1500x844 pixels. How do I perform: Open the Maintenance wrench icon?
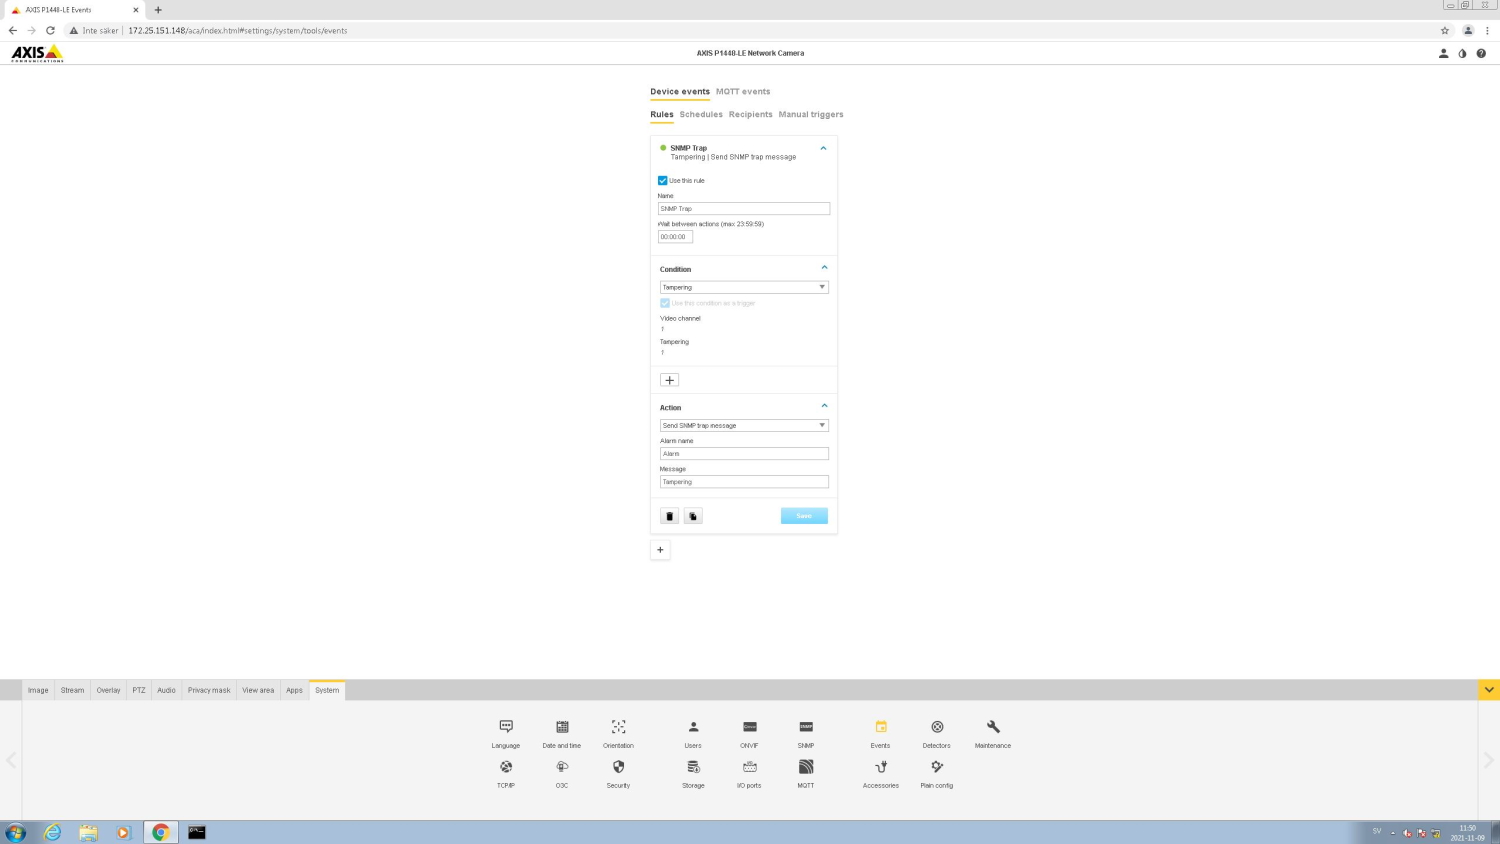click(993, 727)
